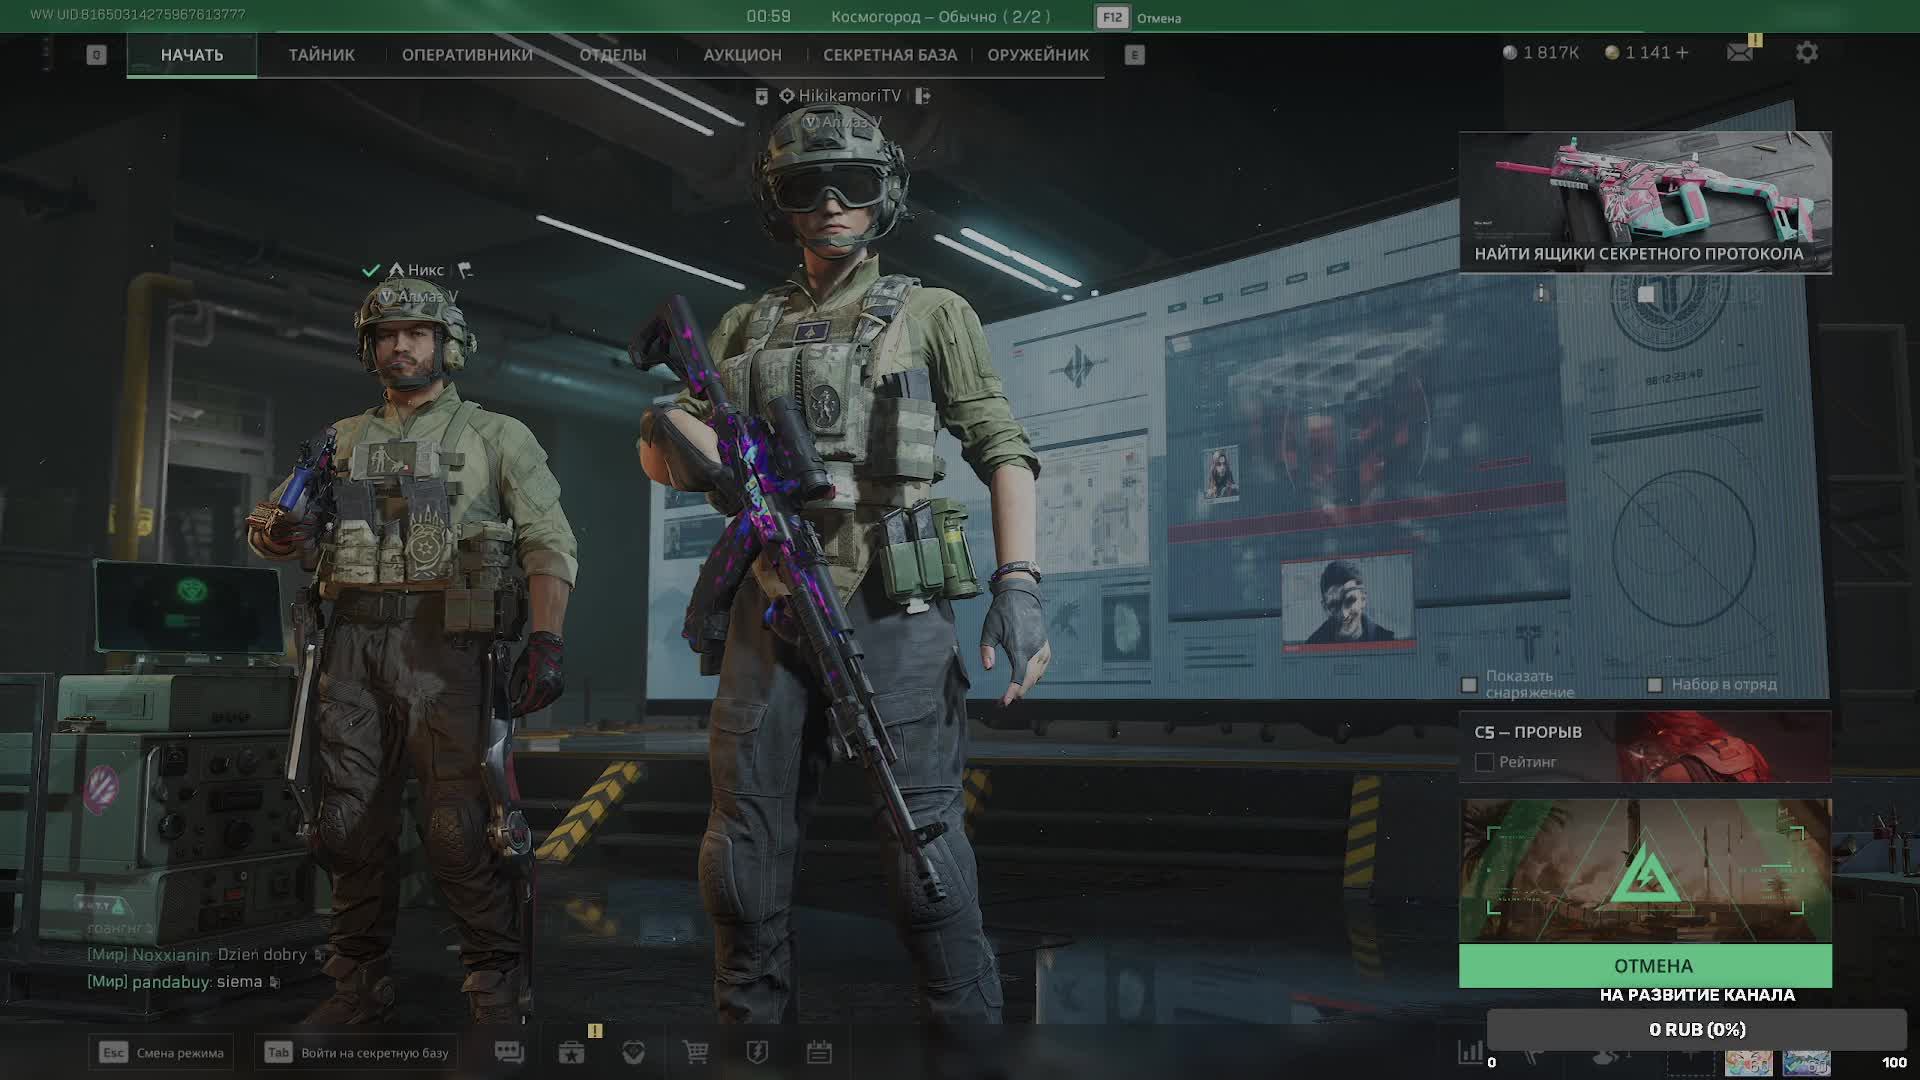Open the mail inbox envelope icon
1920x1080 pixels.
(x=1740, y=52)
